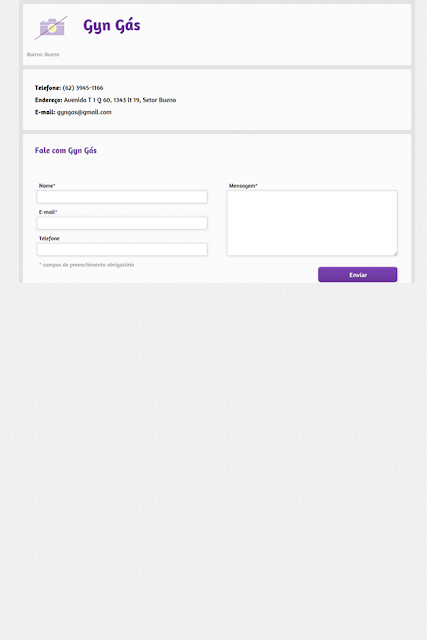Click the crossed-out camera placeholder image

pyautogui.click(x=51, y=28)
